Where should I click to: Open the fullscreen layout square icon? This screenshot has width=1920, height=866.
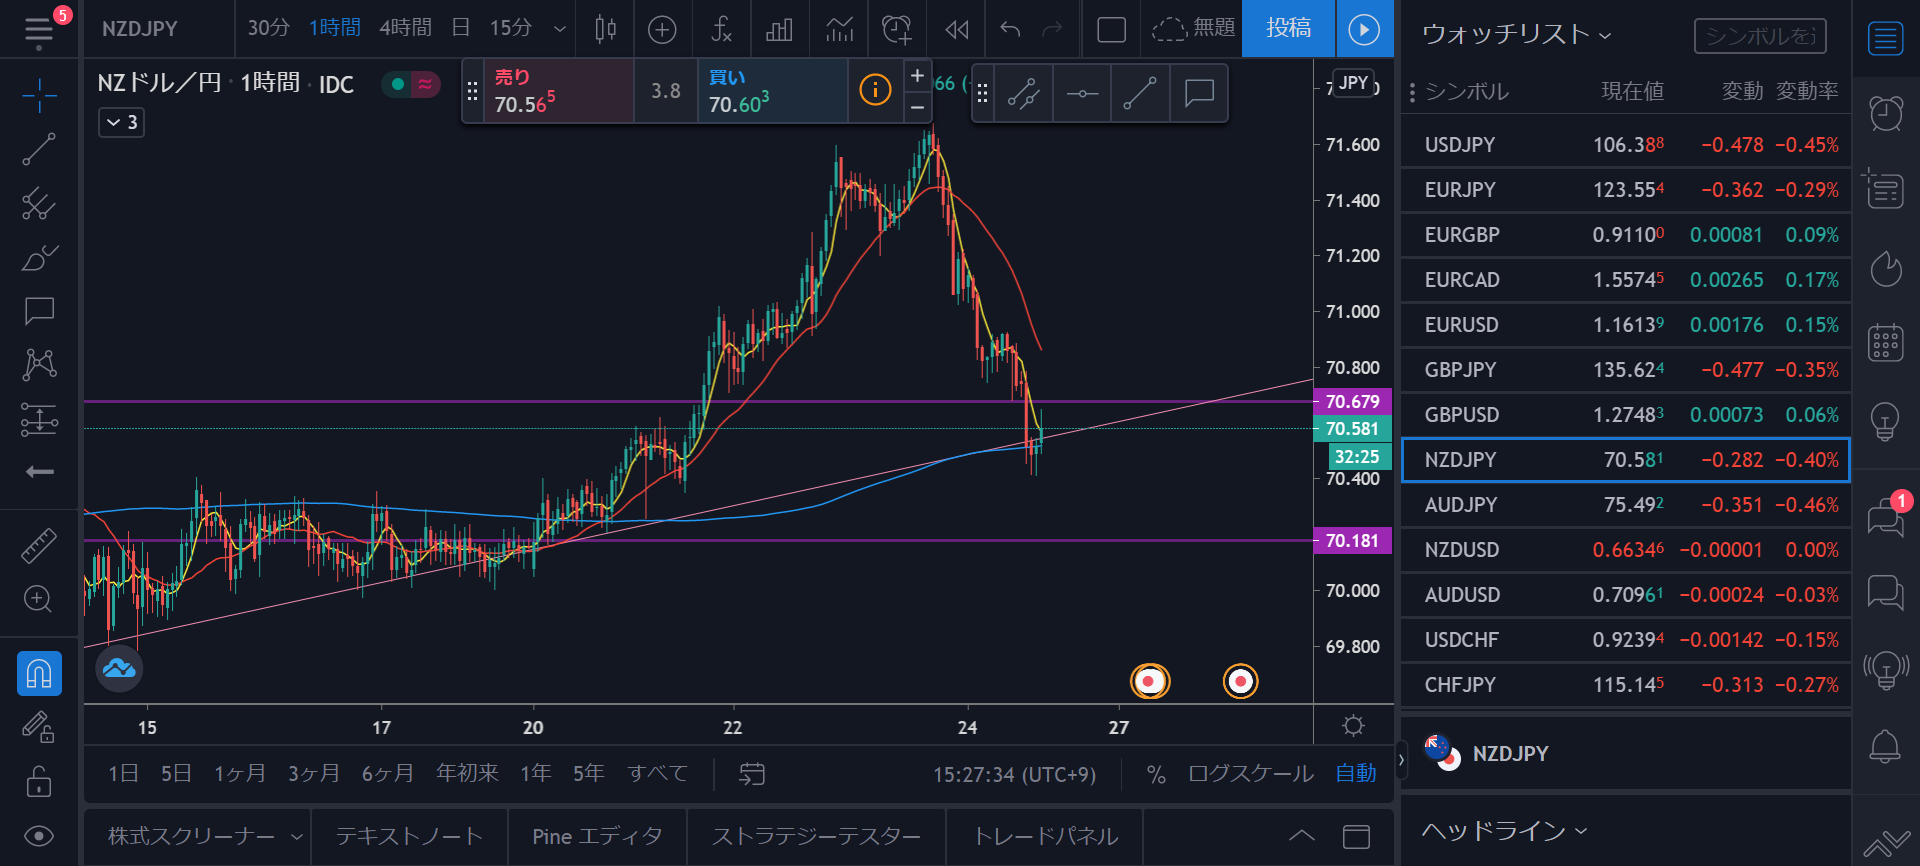tap(1111, 29)
